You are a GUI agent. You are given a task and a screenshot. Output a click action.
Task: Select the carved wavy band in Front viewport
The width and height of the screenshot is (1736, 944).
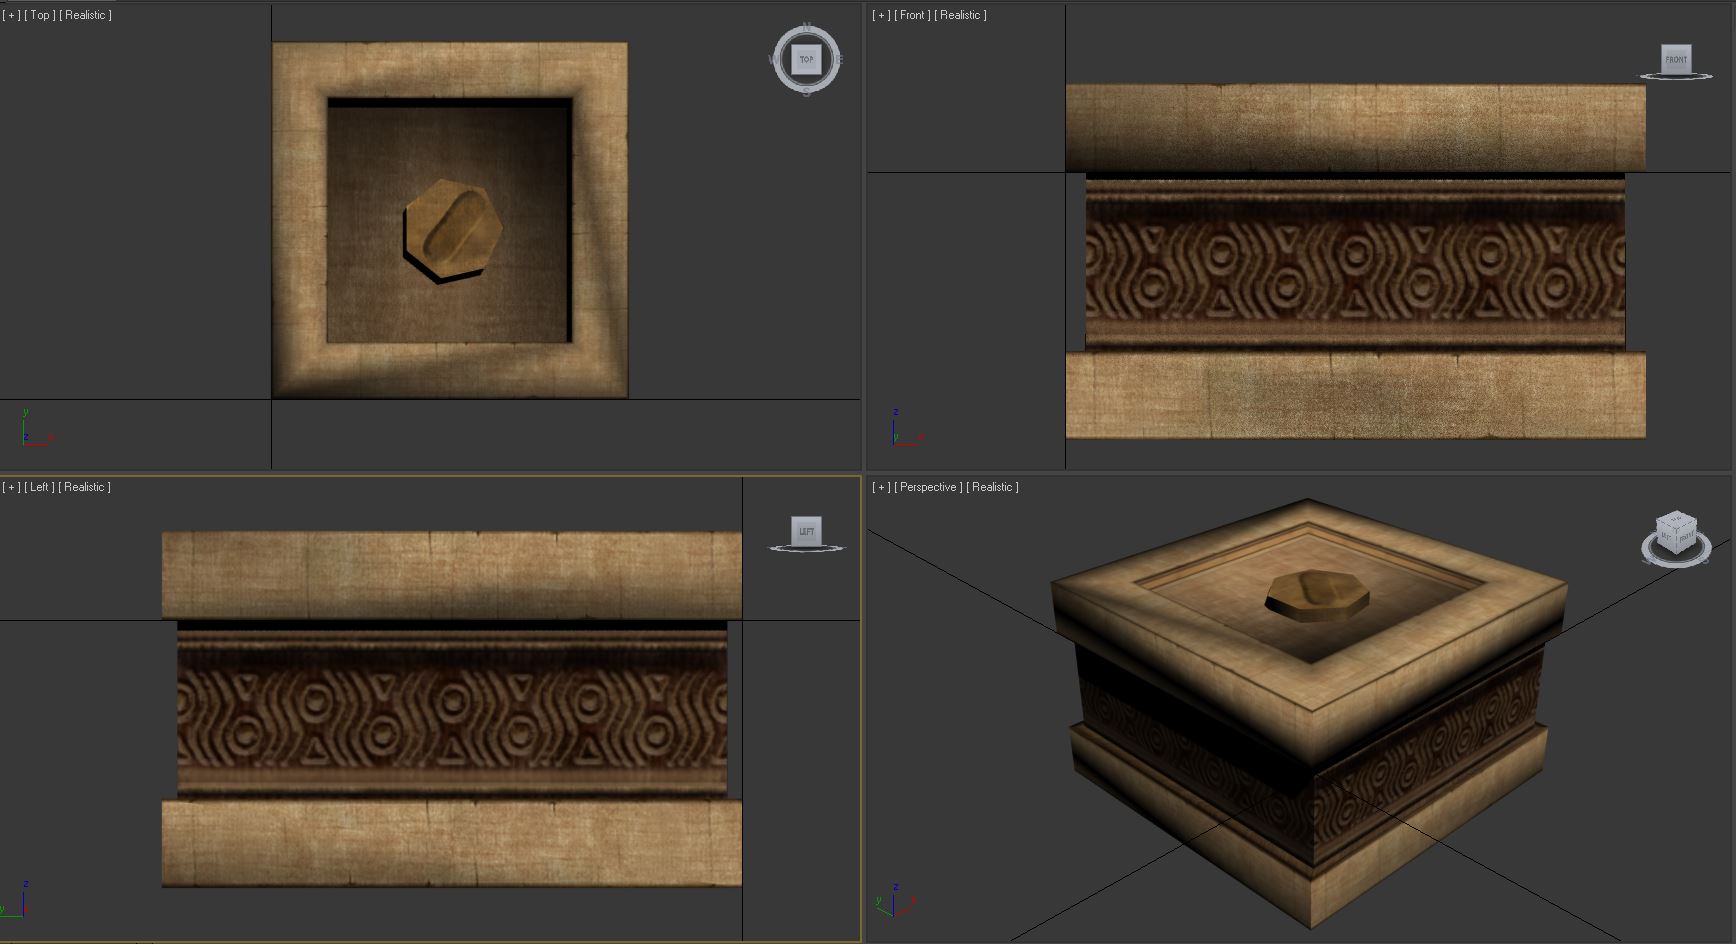coord(1355,262)
